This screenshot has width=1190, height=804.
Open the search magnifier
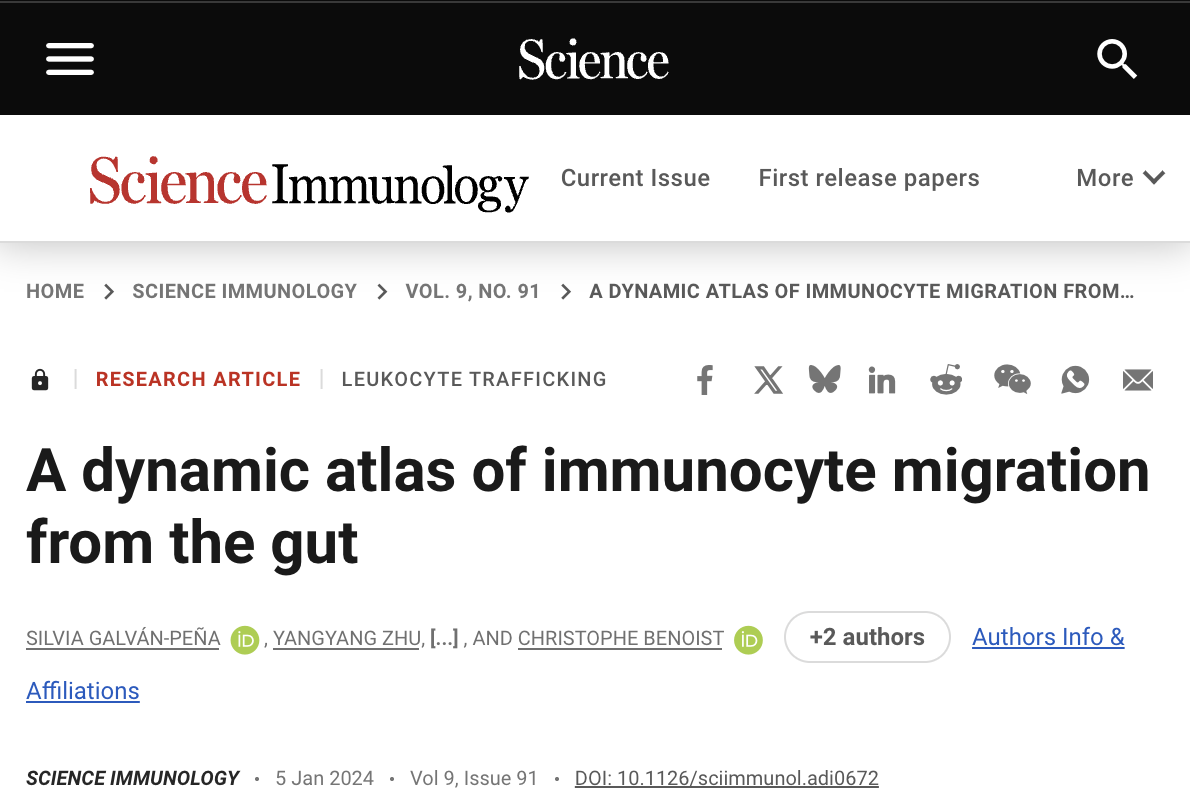coord(1117,59)
